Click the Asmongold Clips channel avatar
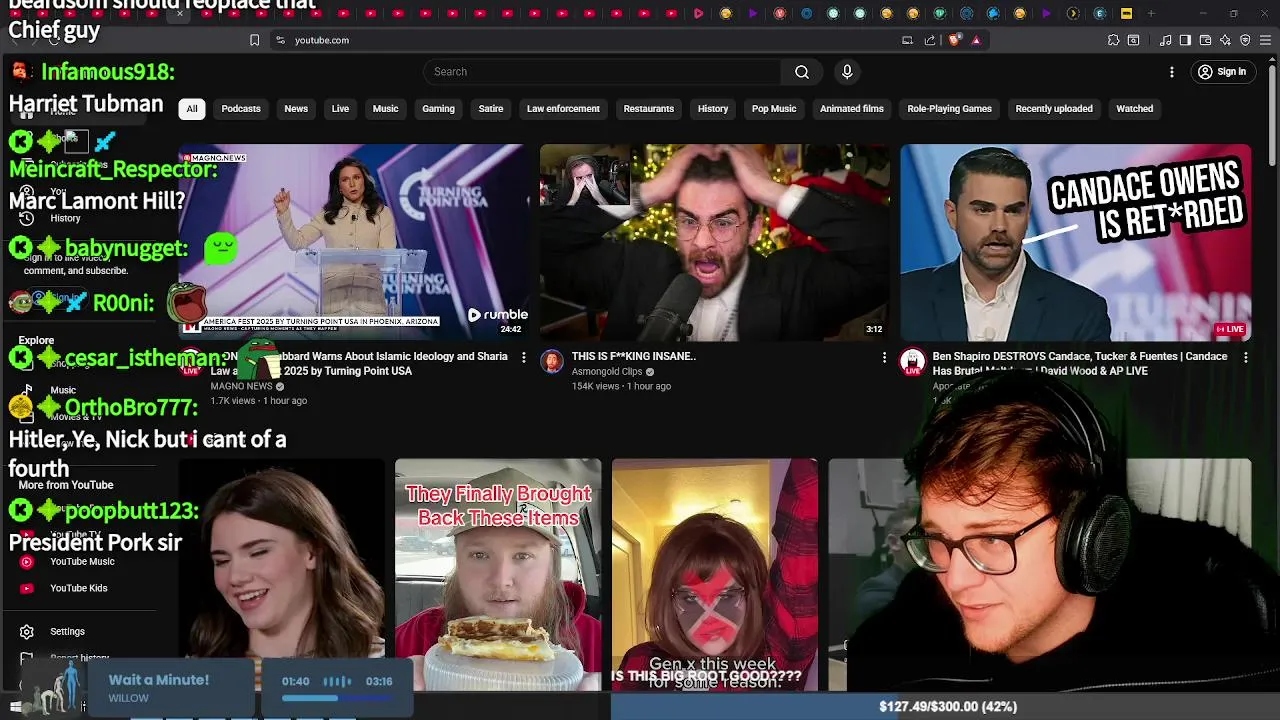The width and height of the screenshot is (1280, 720). click(552, 361)
